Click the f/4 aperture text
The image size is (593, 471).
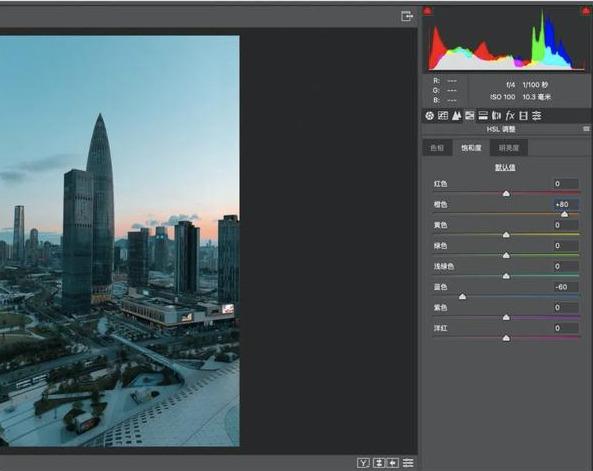tap(511, 84)
